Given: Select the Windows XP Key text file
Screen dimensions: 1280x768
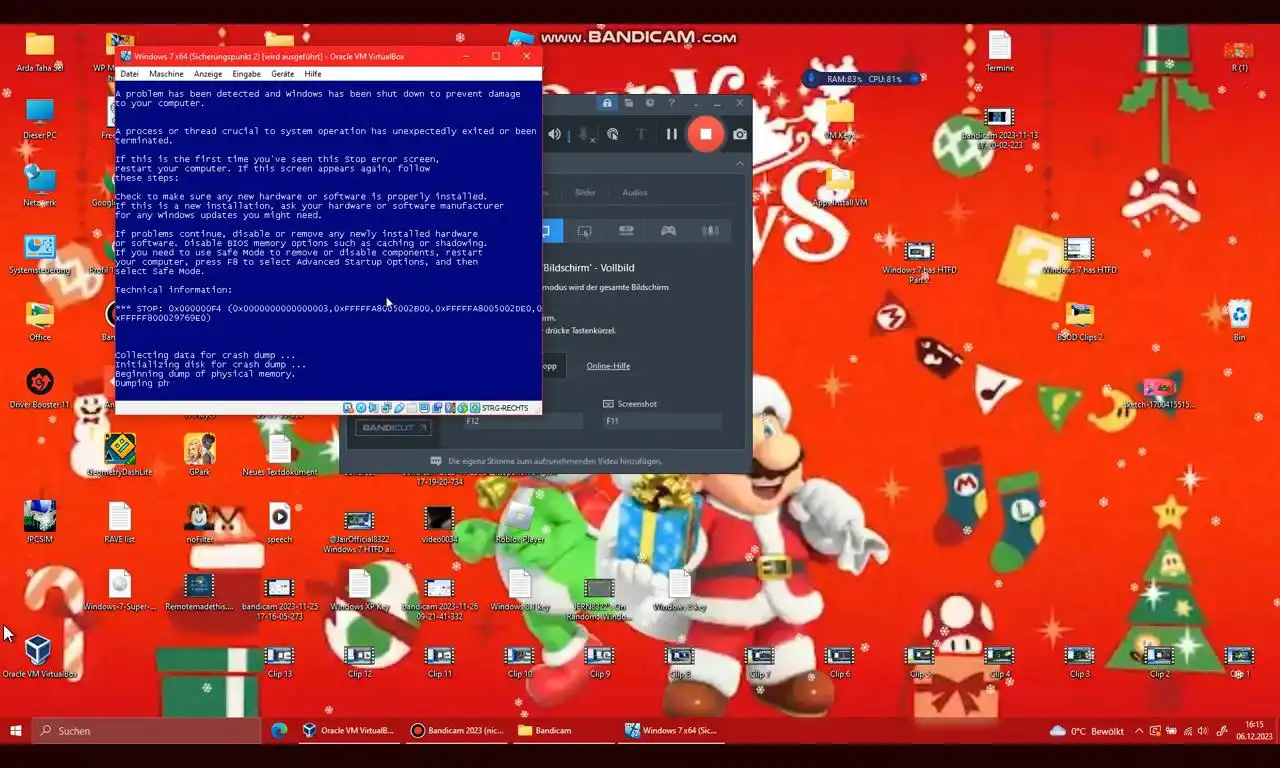Looking at the screenshot, I should pyautogui.click(x=359, y=590).
